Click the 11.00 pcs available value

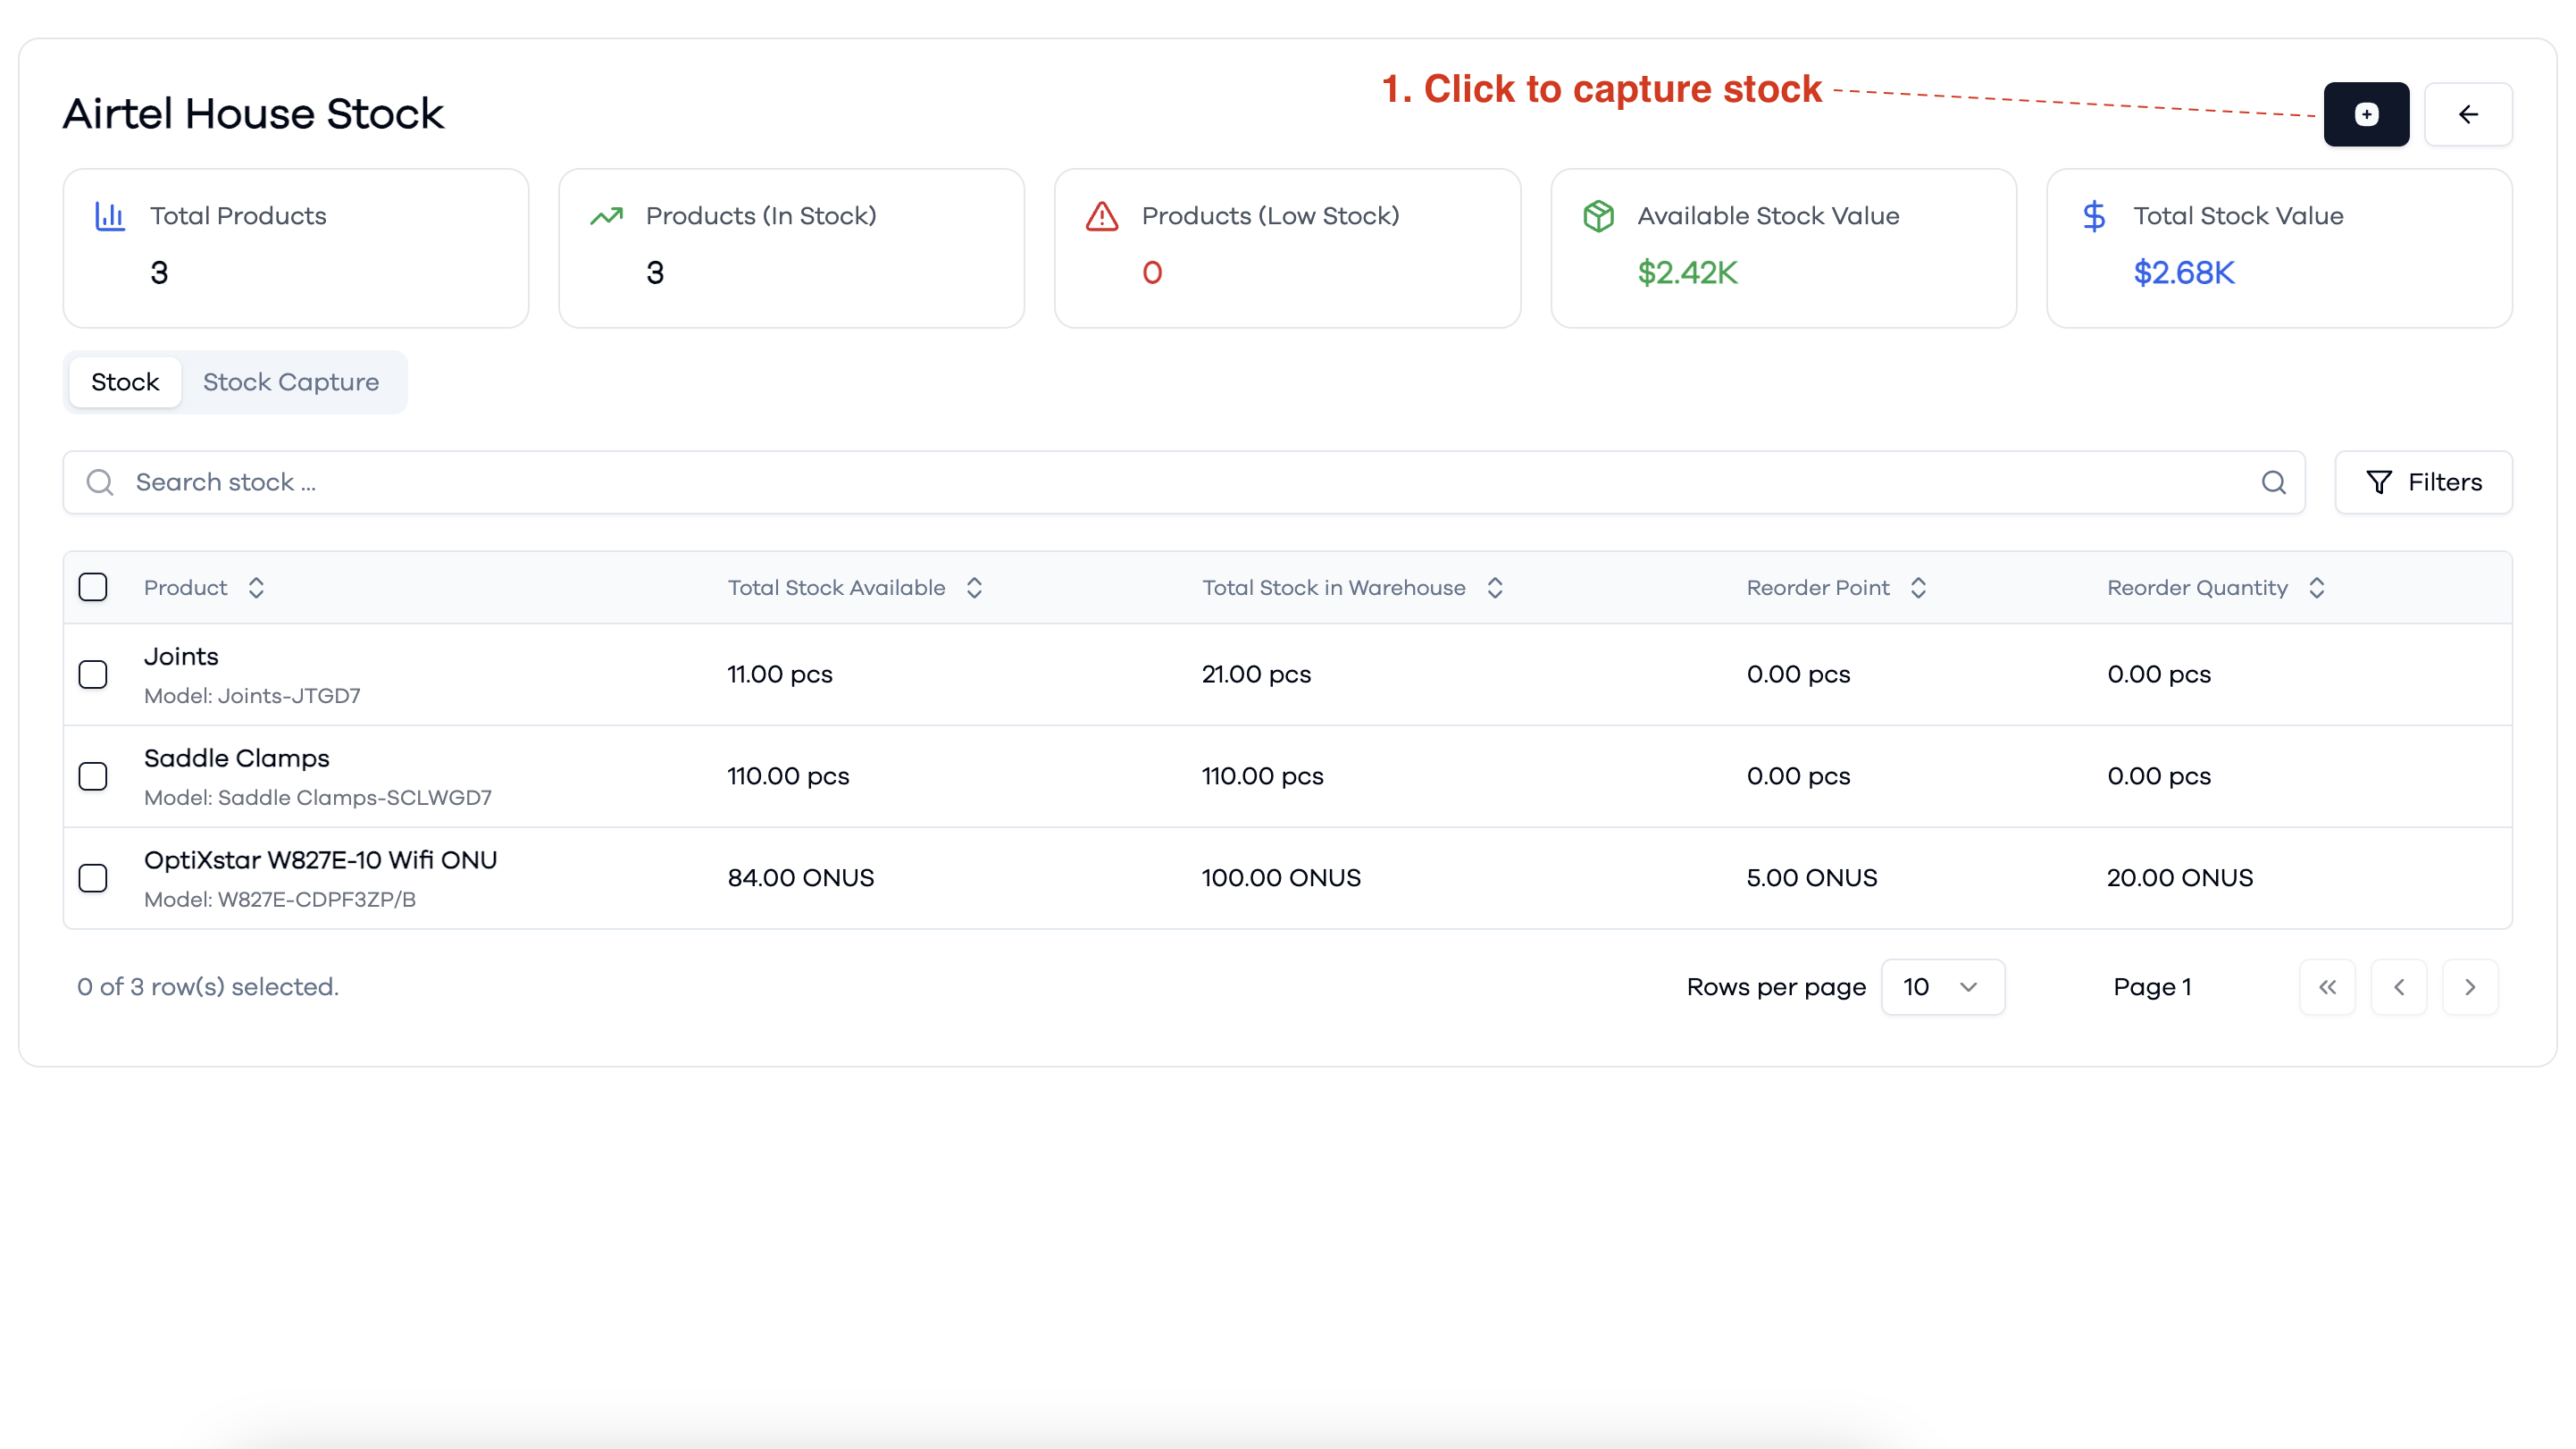[x=780, y=675]
